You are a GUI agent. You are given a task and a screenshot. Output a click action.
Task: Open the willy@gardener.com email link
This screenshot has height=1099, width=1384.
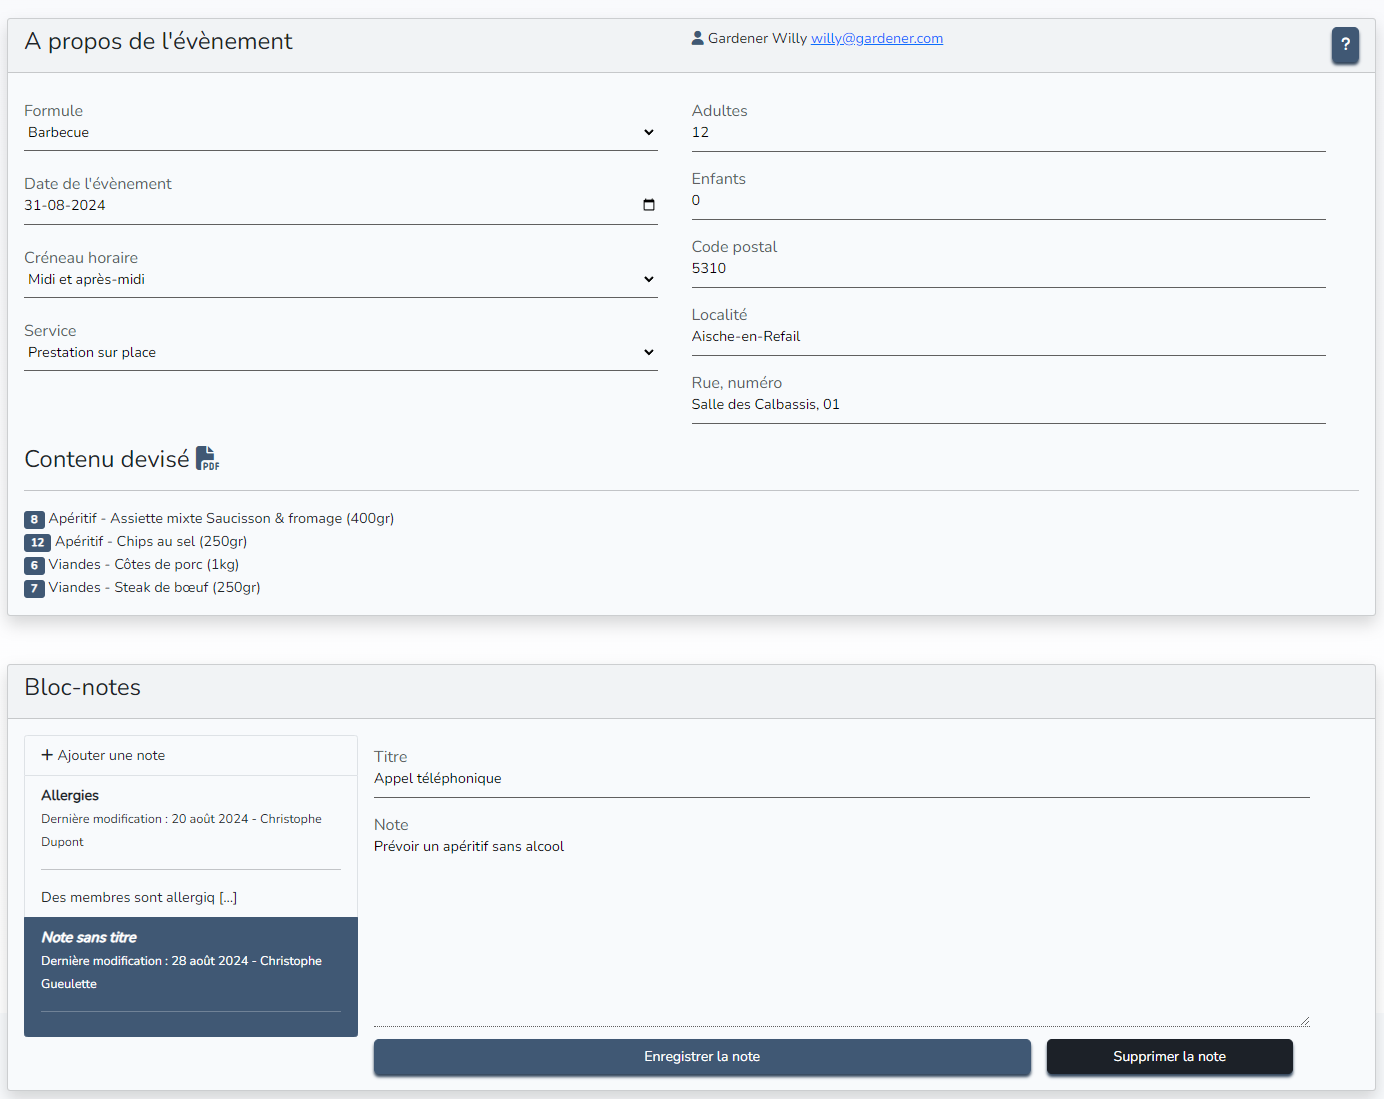click(x=876, y=38)
